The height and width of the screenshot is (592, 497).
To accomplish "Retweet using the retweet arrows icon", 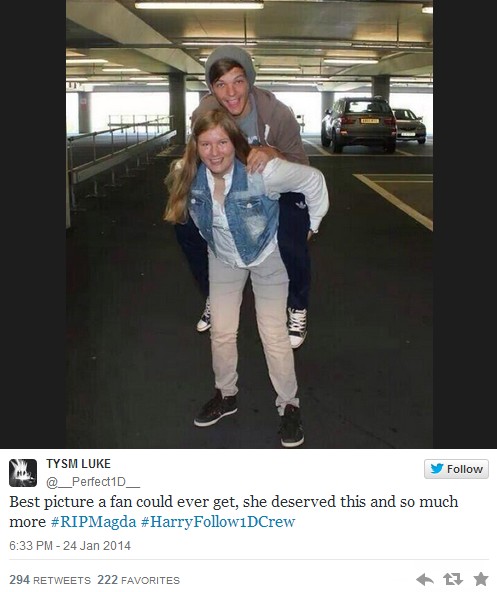I will 452,579.
